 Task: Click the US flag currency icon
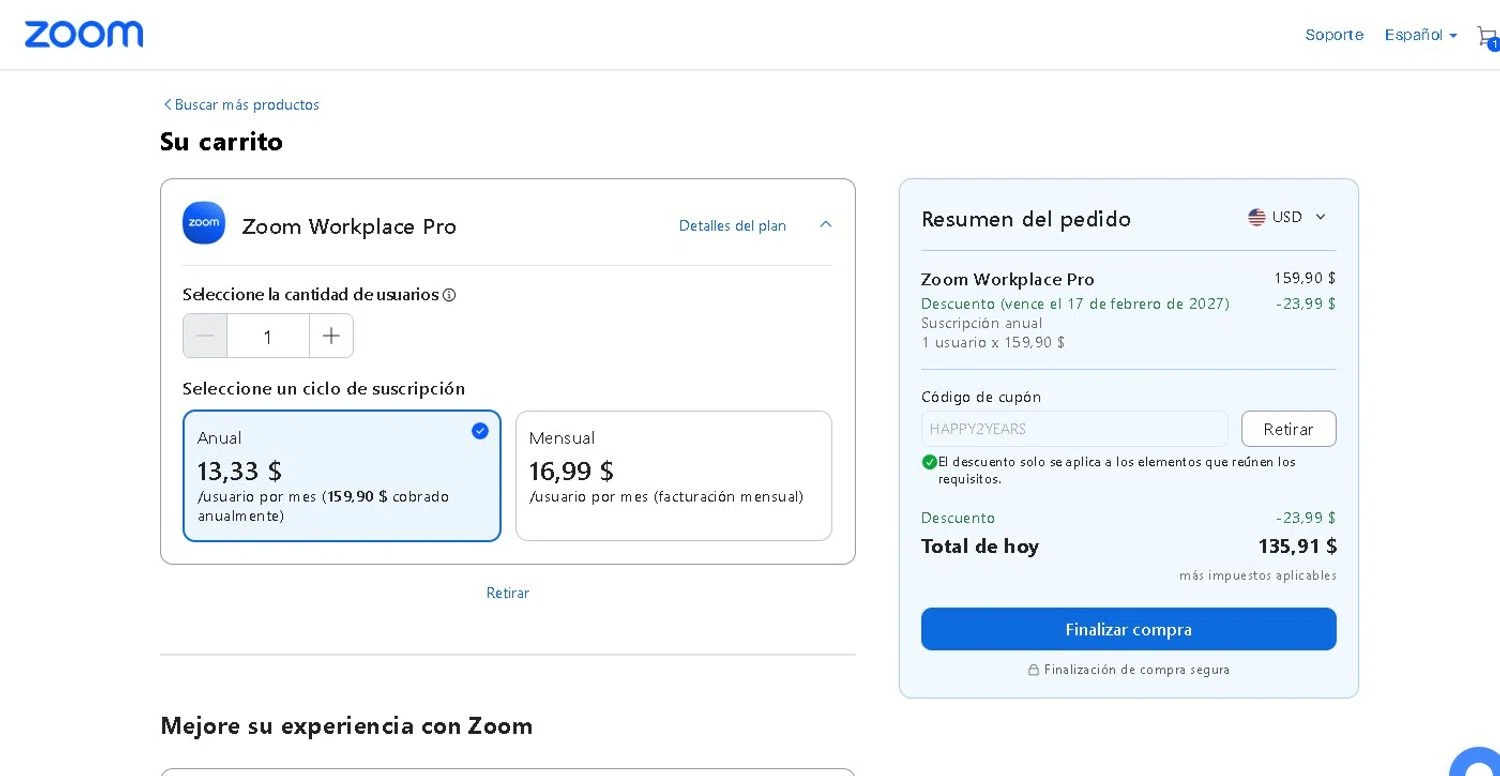tap(1257, 217)
